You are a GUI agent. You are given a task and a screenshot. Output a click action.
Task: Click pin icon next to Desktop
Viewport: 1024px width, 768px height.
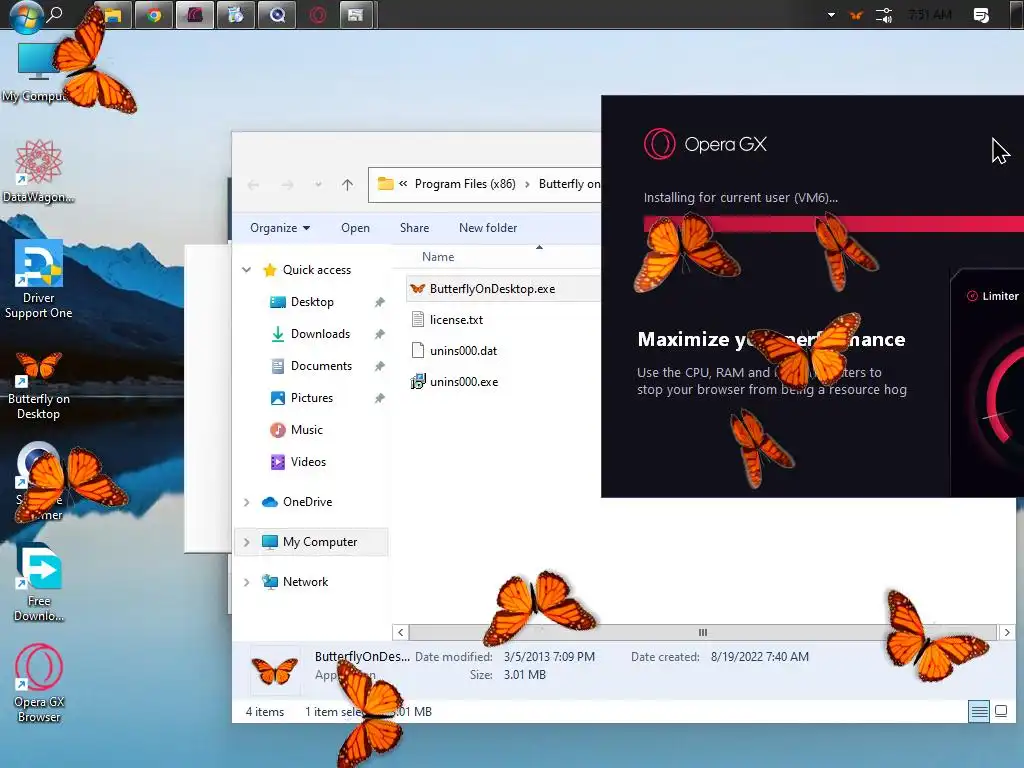pos(379,302)
